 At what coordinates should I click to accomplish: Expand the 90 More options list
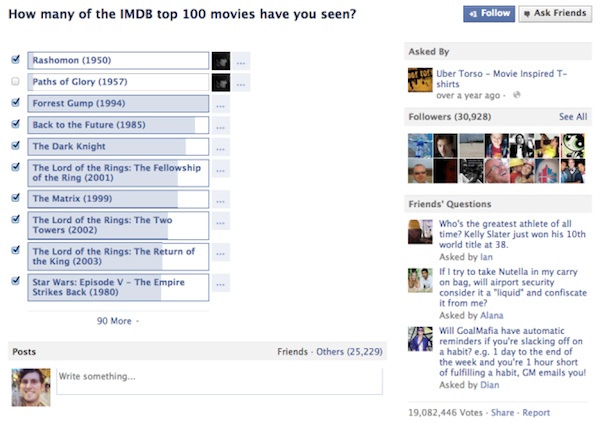[118, 321]
